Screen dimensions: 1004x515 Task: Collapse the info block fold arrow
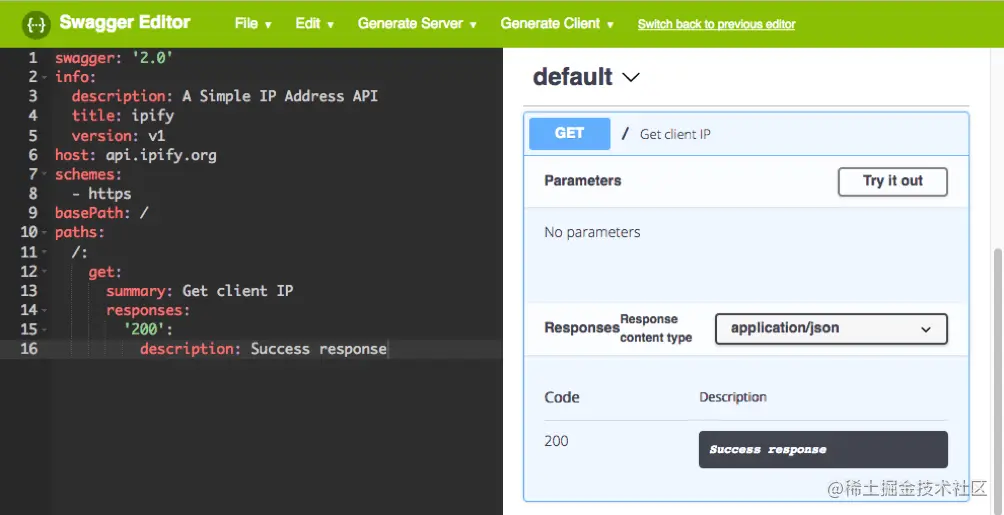(45, 77)
